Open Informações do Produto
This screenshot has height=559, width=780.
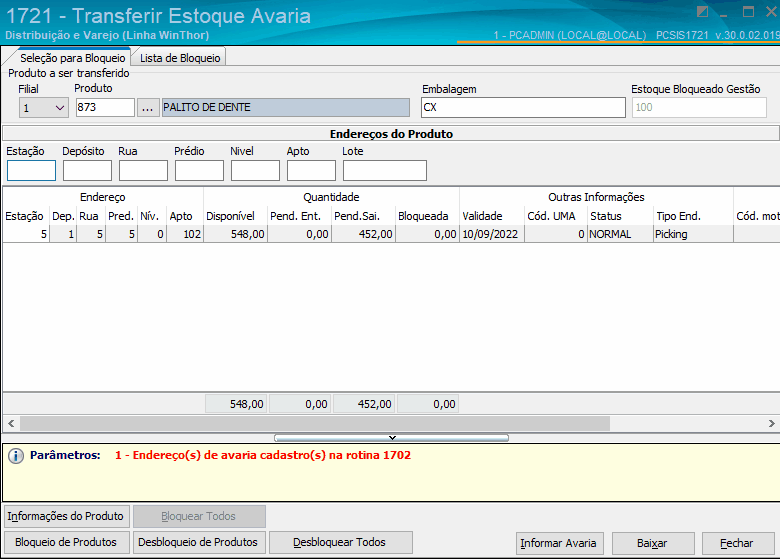(67, 516)
